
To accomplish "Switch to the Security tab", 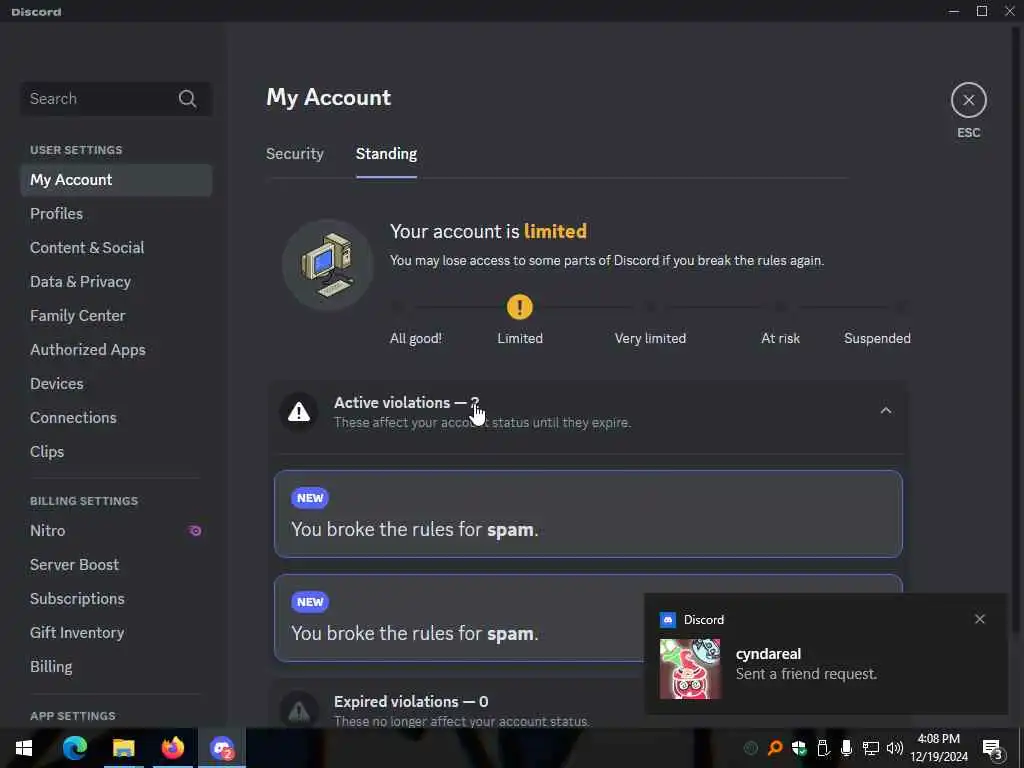I will coord(295,153).
